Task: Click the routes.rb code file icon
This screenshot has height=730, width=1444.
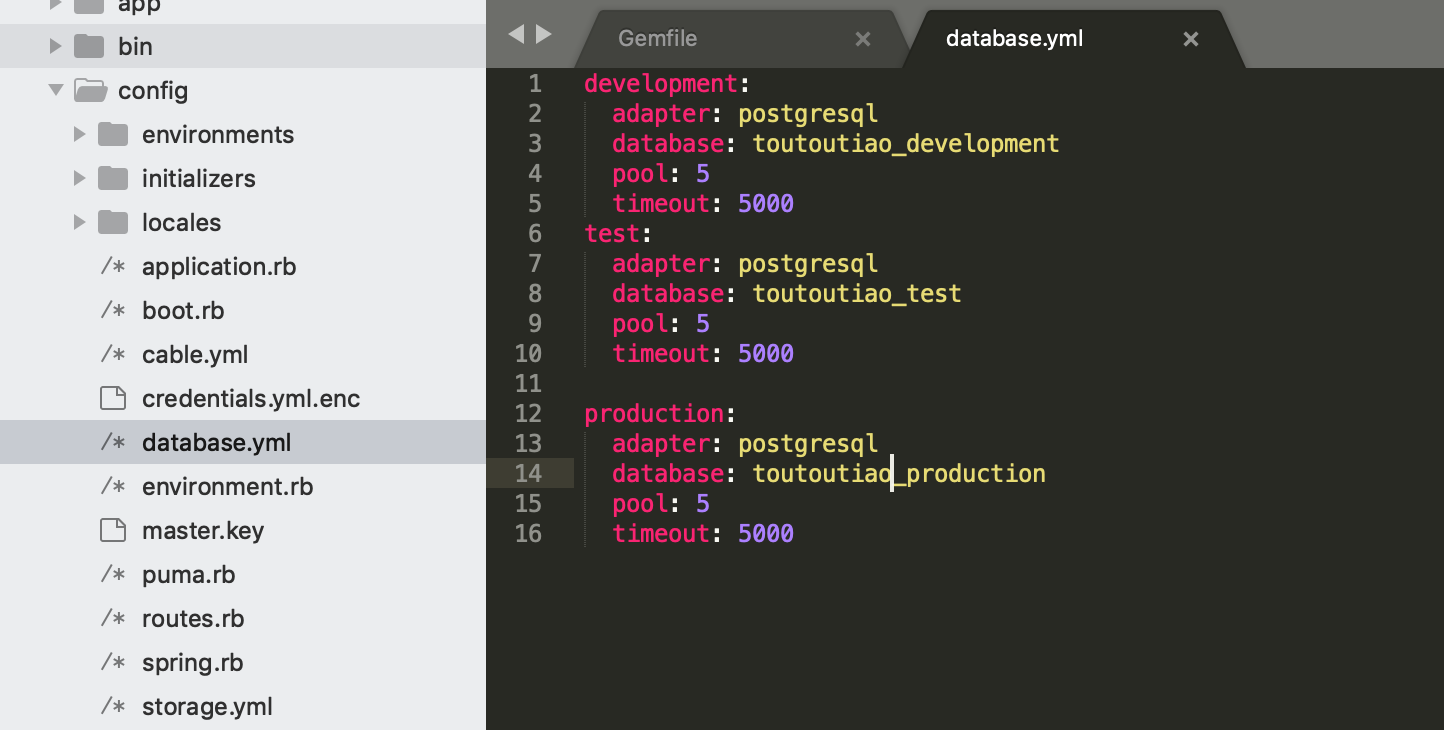Action: pos(113,619)
